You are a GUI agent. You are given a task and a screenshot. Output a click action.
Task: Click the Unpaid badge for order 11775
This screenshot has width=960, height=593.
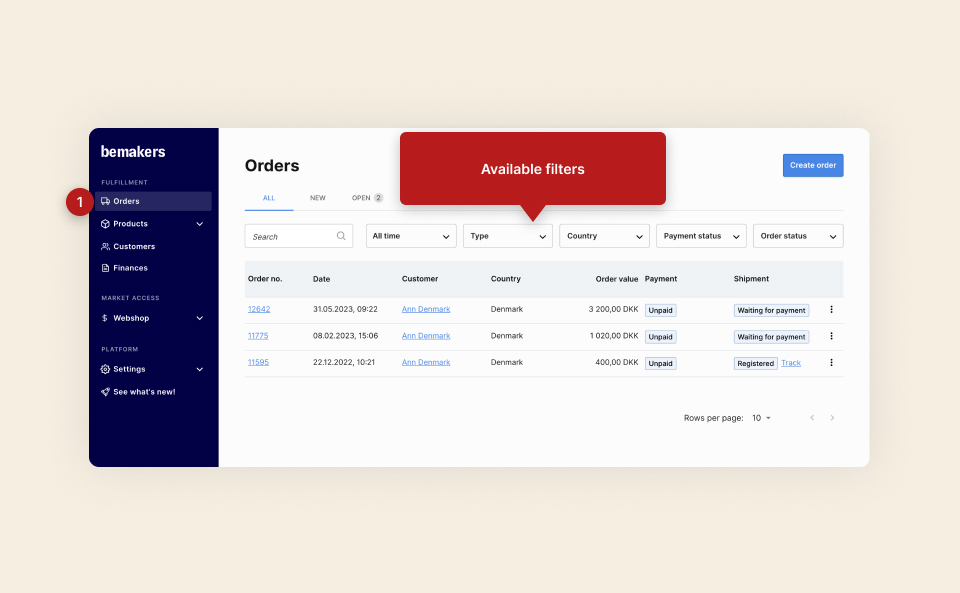pos(660,337)
